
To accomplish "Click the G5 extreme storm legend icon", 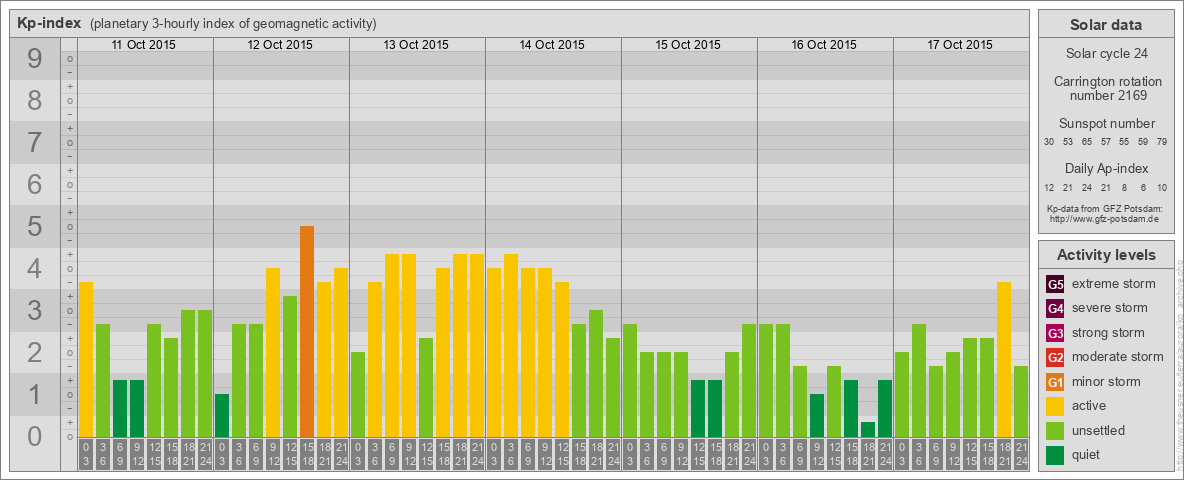I will pos(1055,284).
